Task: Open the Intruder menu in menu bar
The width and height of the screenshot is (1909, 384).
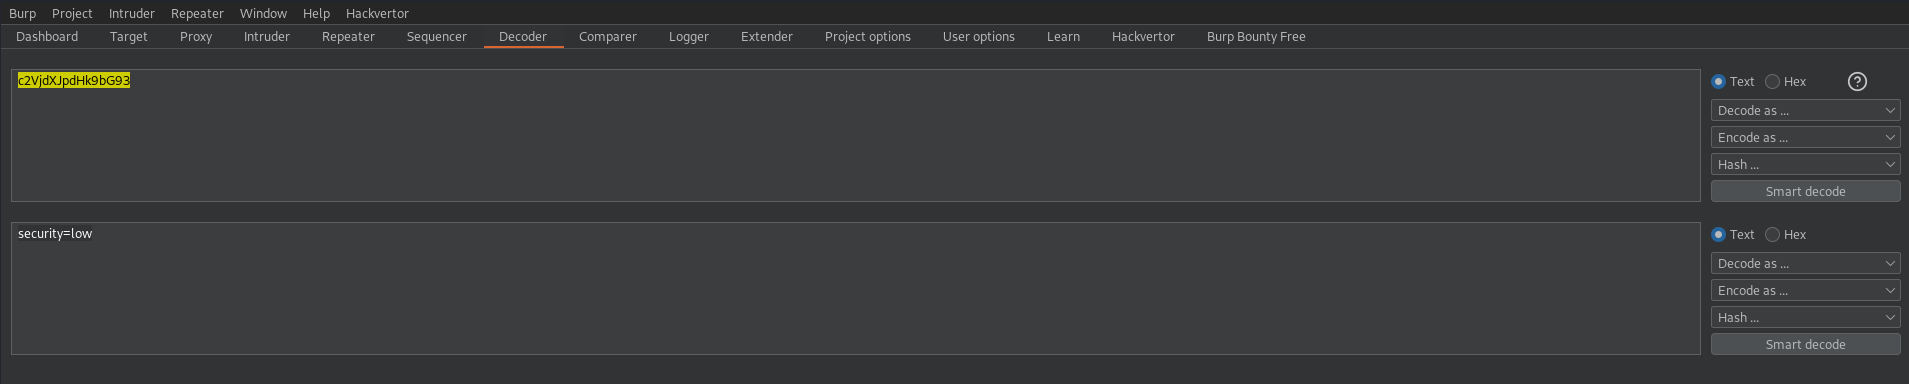Action: (132, 13)
